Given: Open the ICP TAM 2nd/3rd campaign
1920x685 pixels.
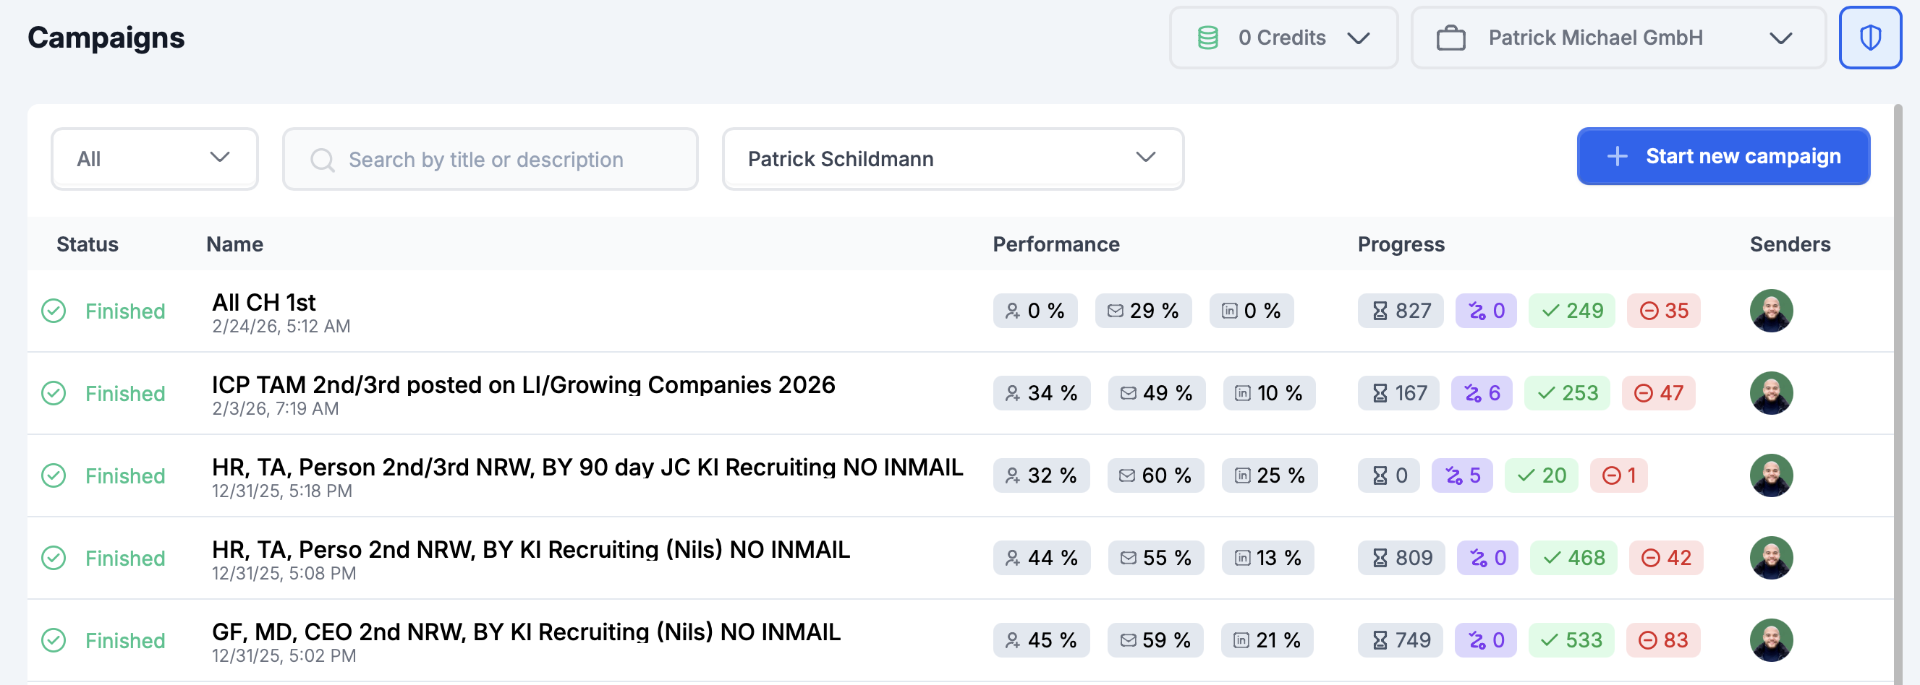Looking at the screenshot, I should click(523, 385).
